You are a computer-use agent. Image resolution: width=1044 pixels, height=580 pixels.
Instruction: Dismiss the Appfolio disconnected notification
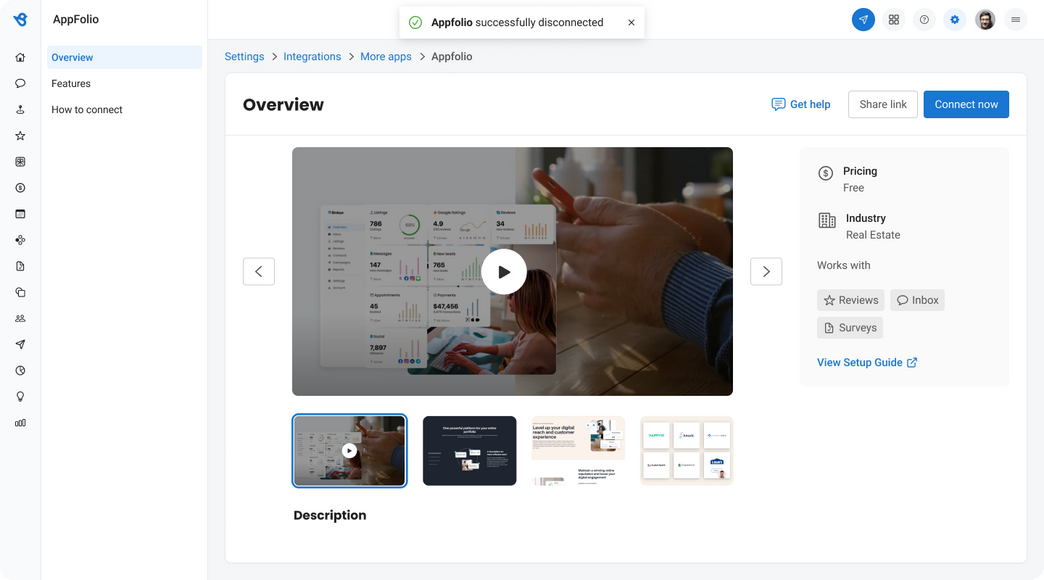631,23
